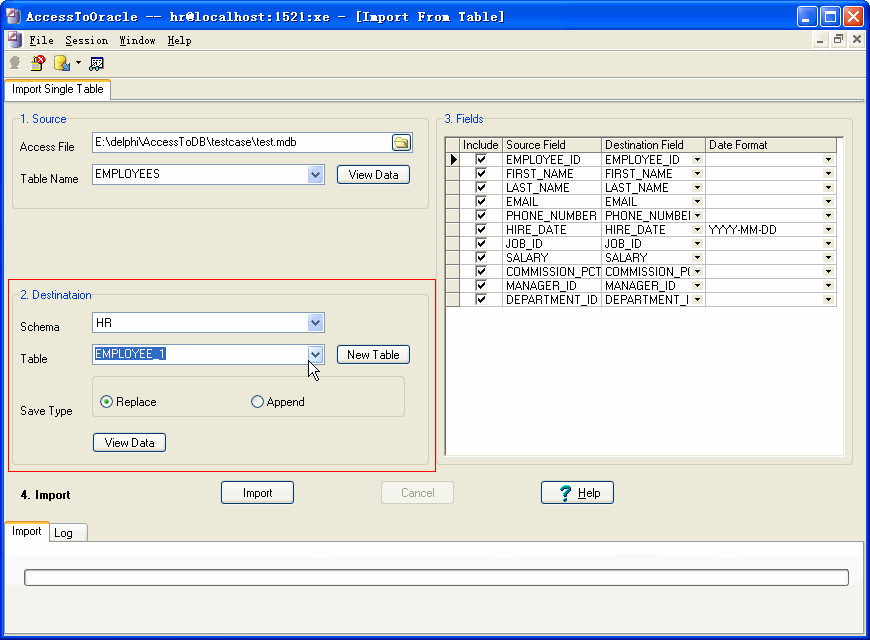The height and width of the screenshot is (640, 870).
Task: Open the Window menu
Action: (x=137, y=41)
